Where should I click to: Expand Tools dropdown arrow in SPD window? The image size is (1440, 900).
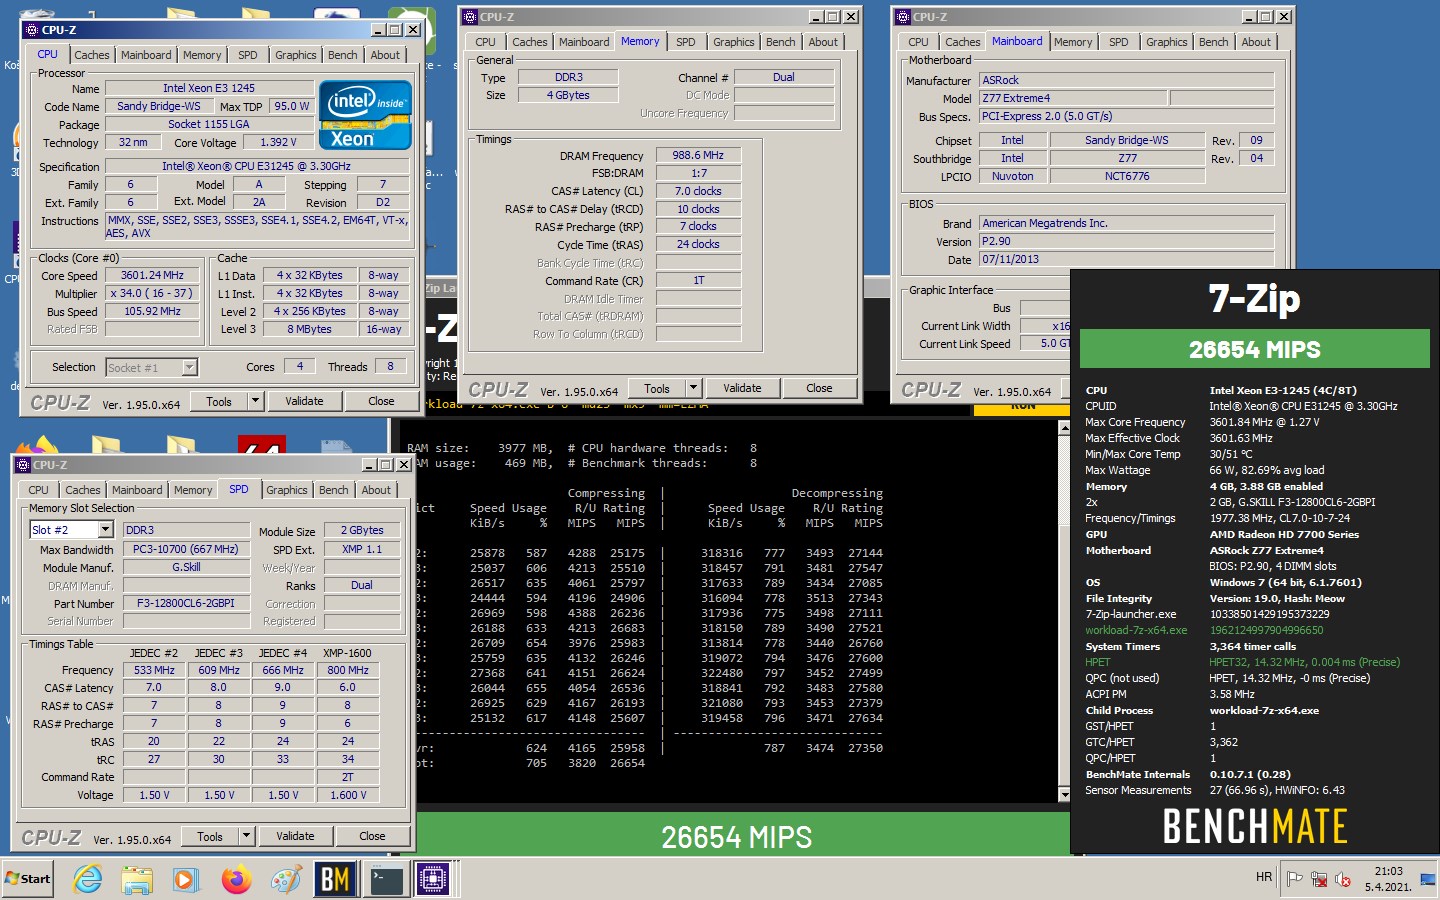point(246,836)
